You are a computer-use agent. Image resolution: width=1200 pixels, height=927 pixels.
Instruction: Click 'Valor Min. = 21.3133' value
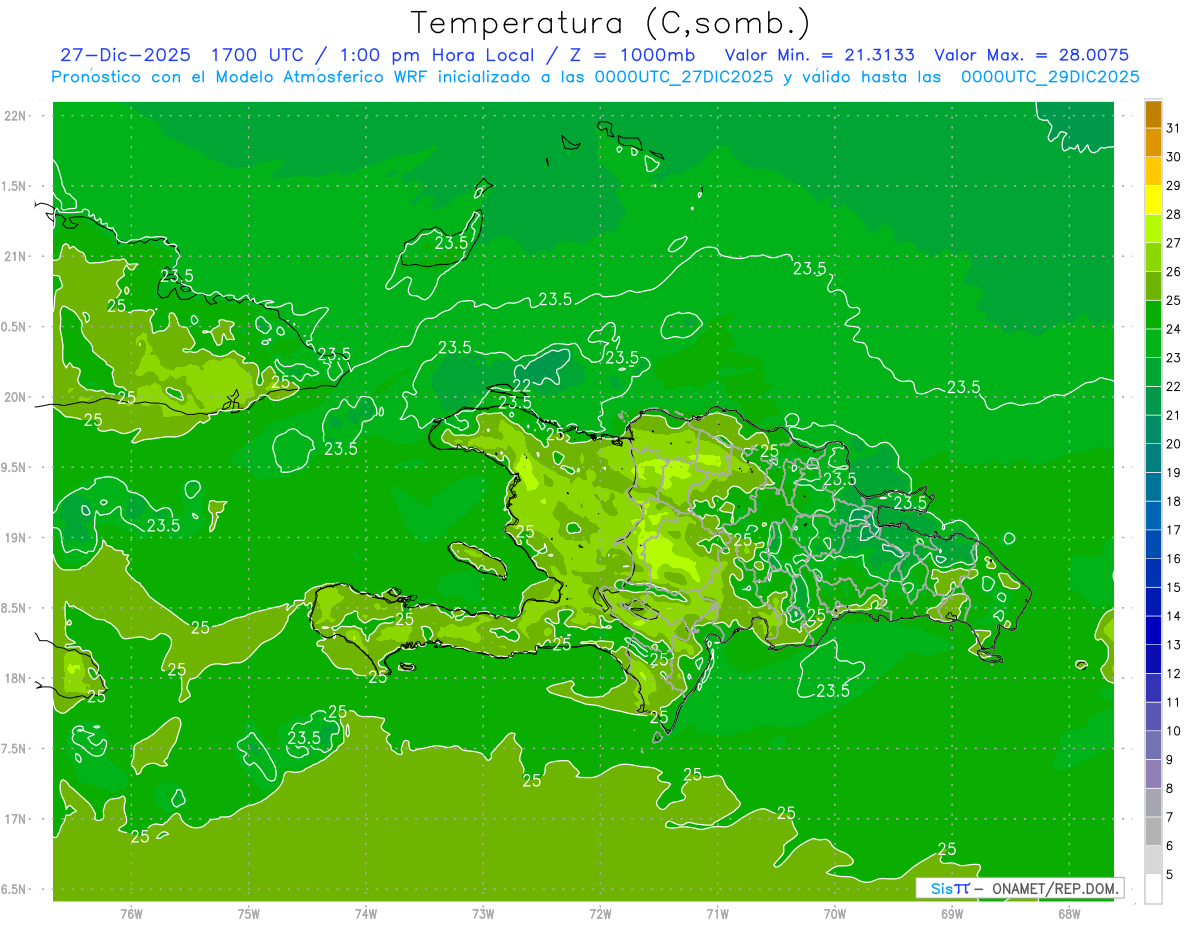819,55
